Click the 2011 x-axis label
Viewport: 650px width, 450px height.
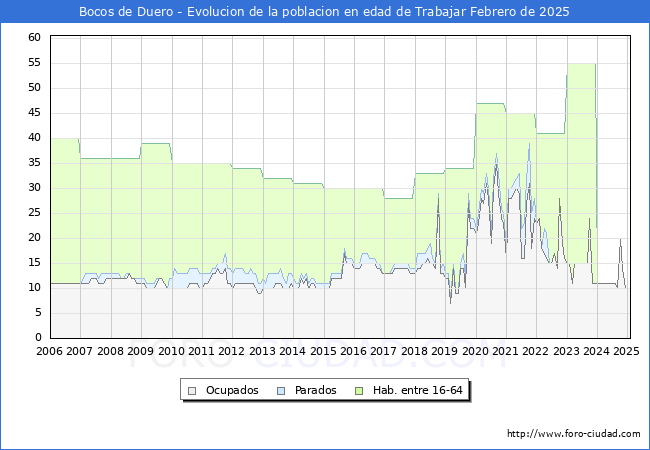201,351
